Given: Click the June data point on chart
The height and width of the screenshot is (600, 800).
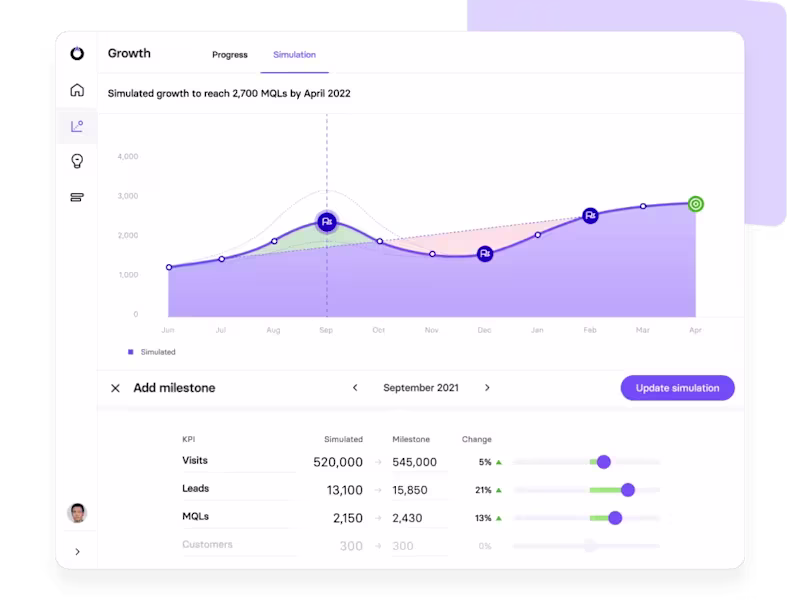Looking at the screenshot, I should (169, 267).
